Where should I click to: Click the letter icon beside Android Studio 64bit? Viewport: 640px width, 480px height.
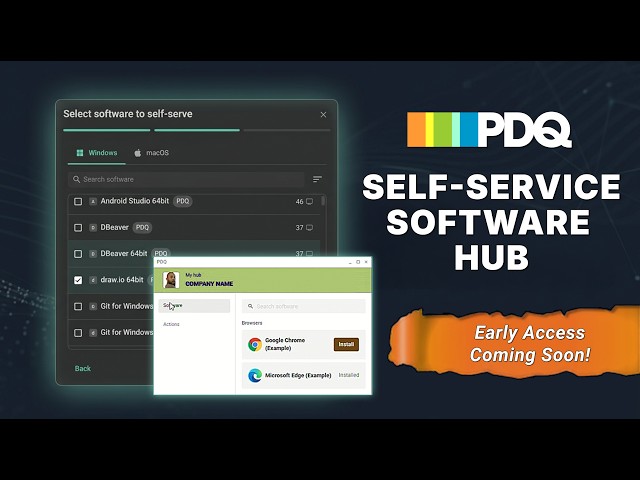pyautogui.click(x=93, y=201)
